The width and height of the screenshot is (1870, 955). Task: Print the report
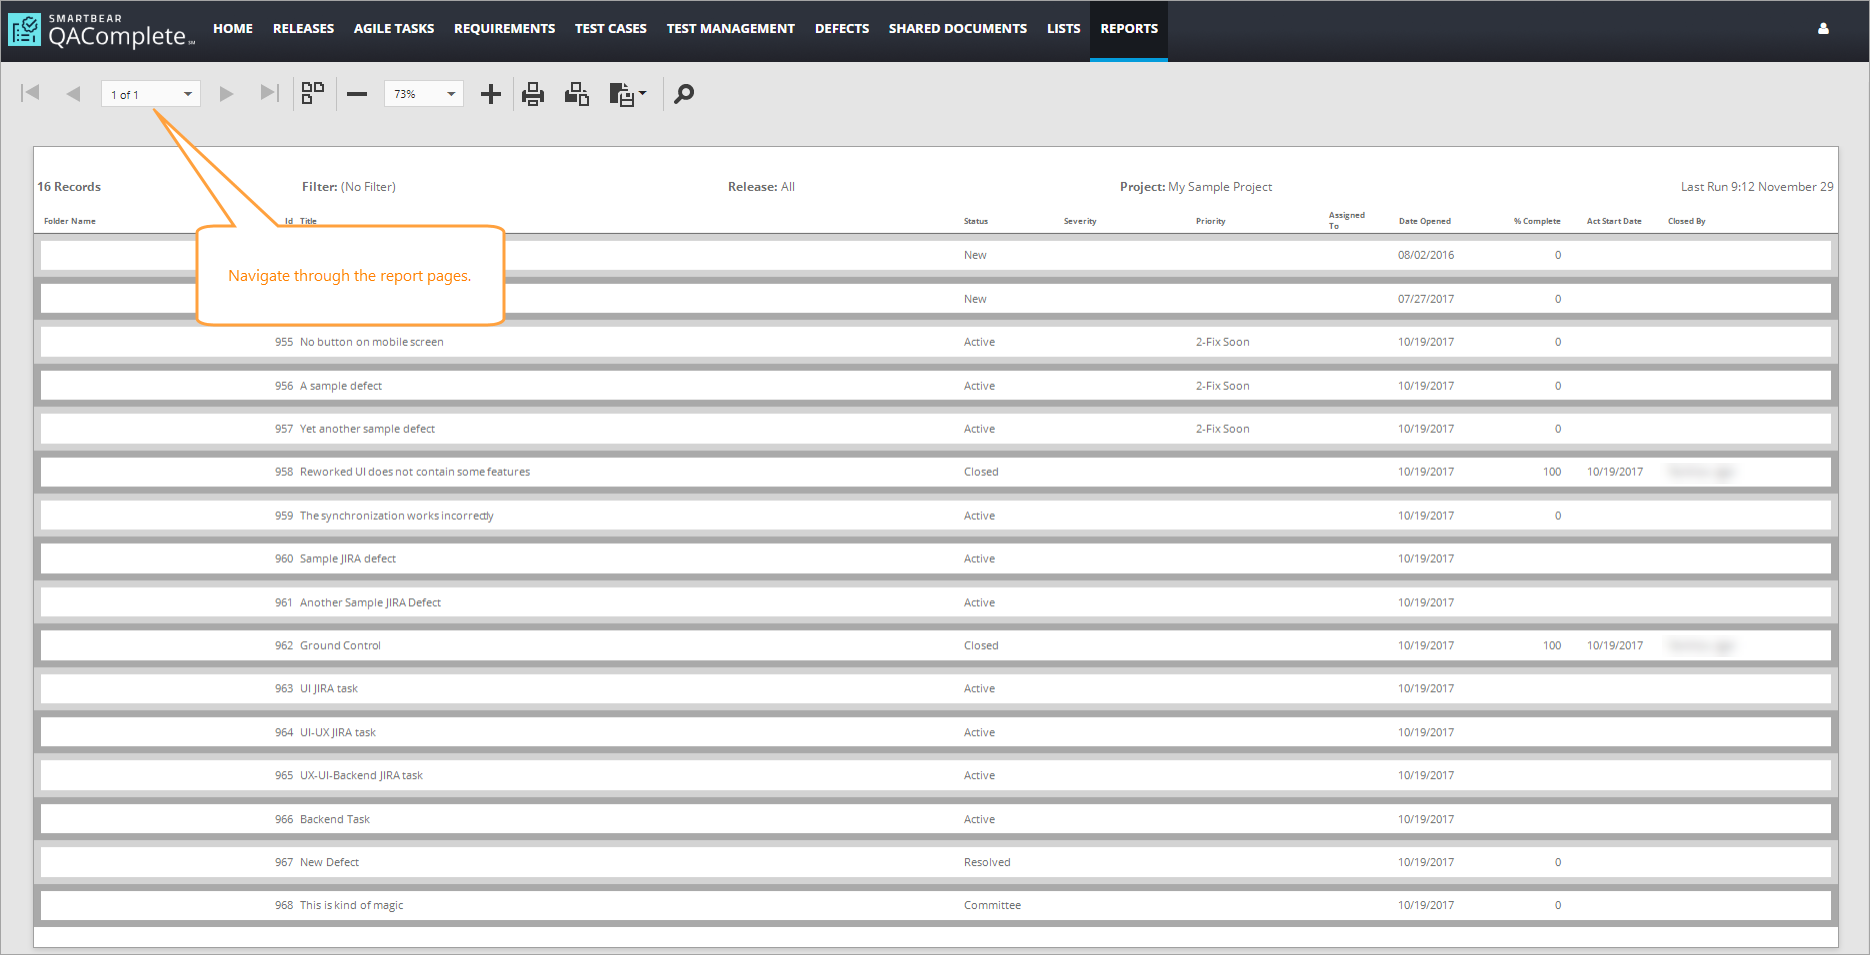533,94
